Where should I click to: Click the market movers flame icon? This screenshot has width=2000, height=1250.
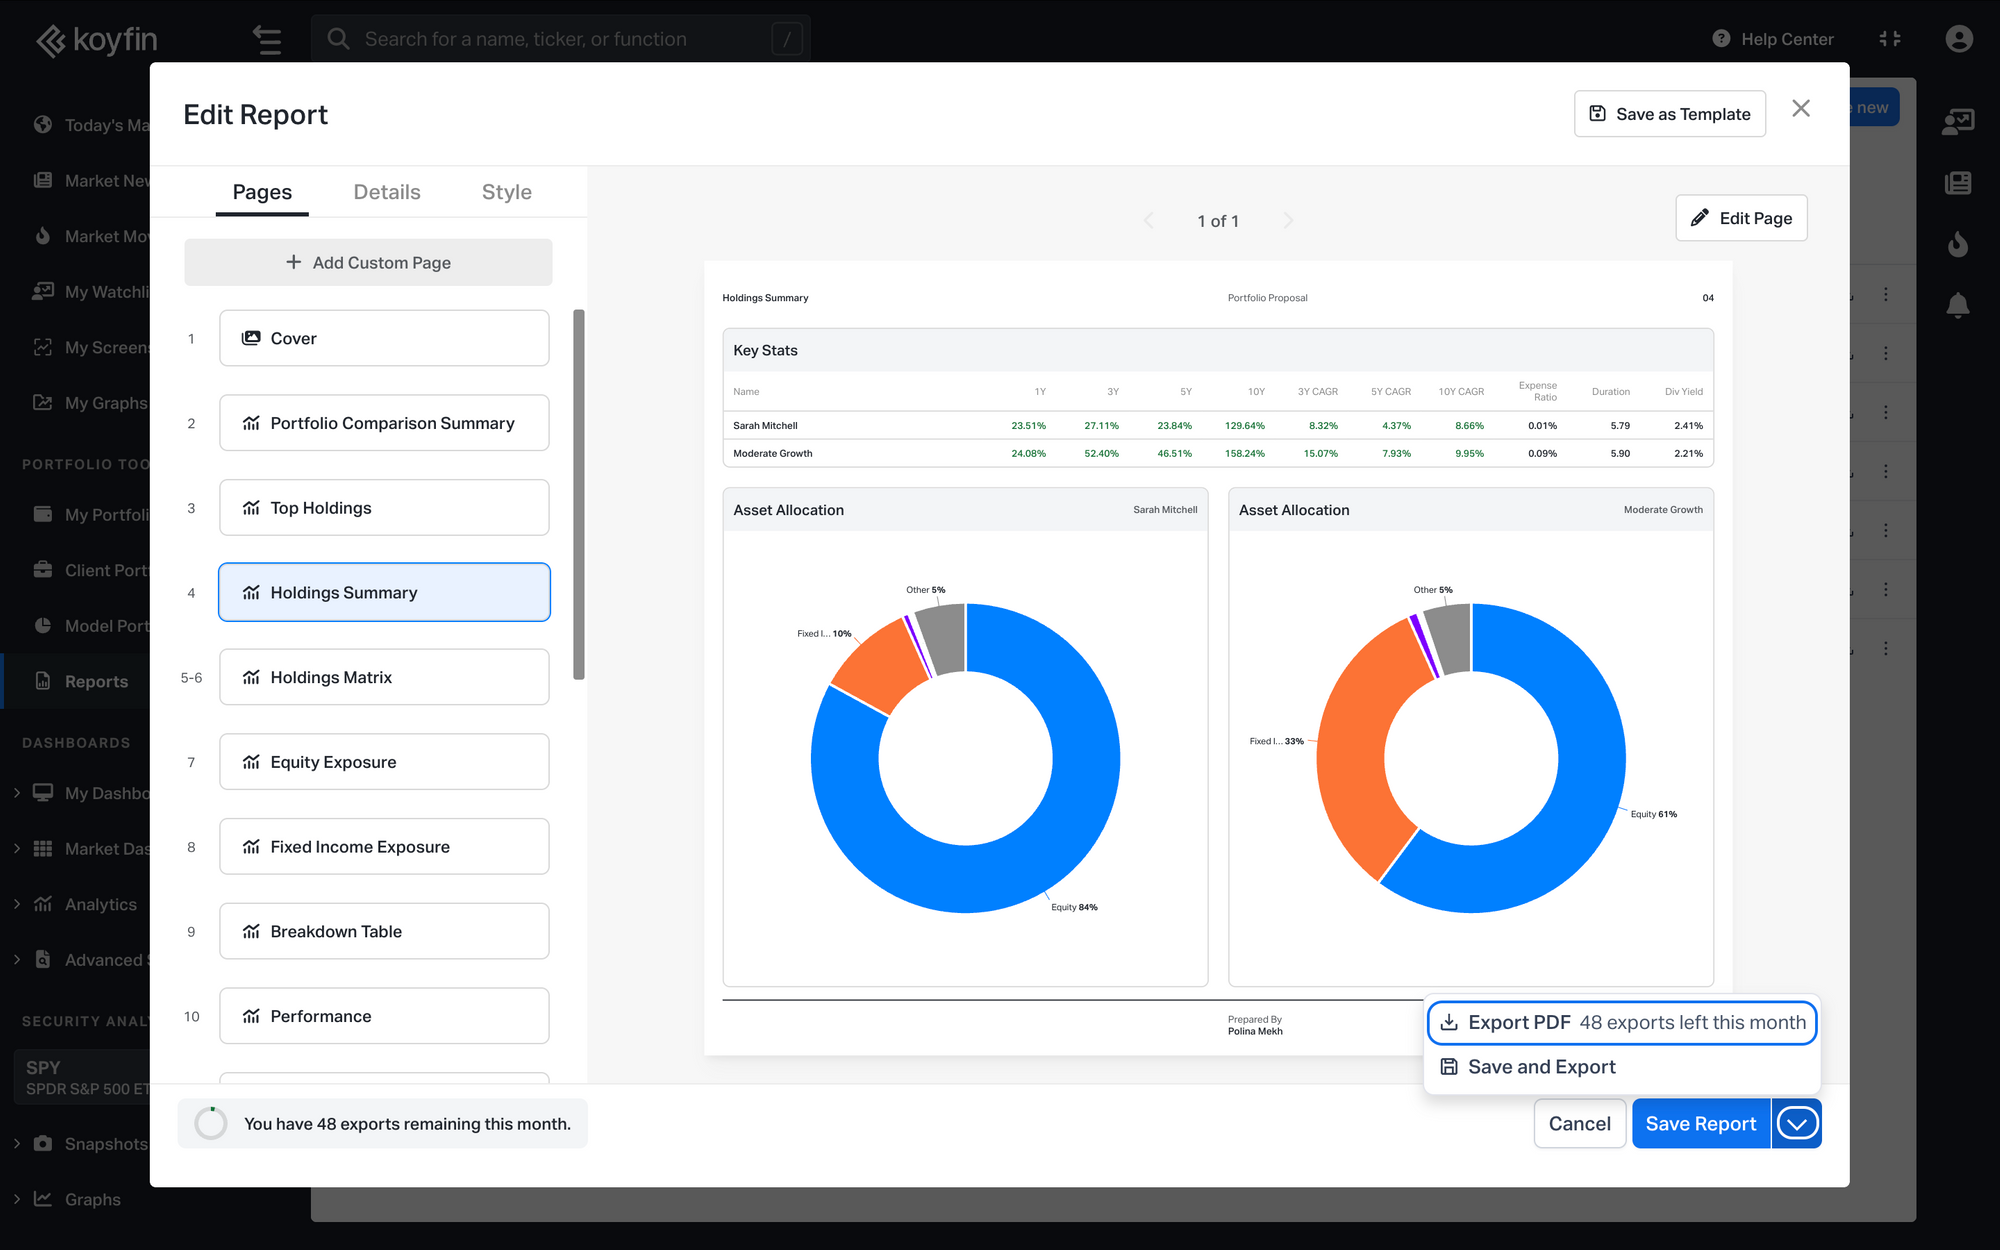click(1957, 244)
